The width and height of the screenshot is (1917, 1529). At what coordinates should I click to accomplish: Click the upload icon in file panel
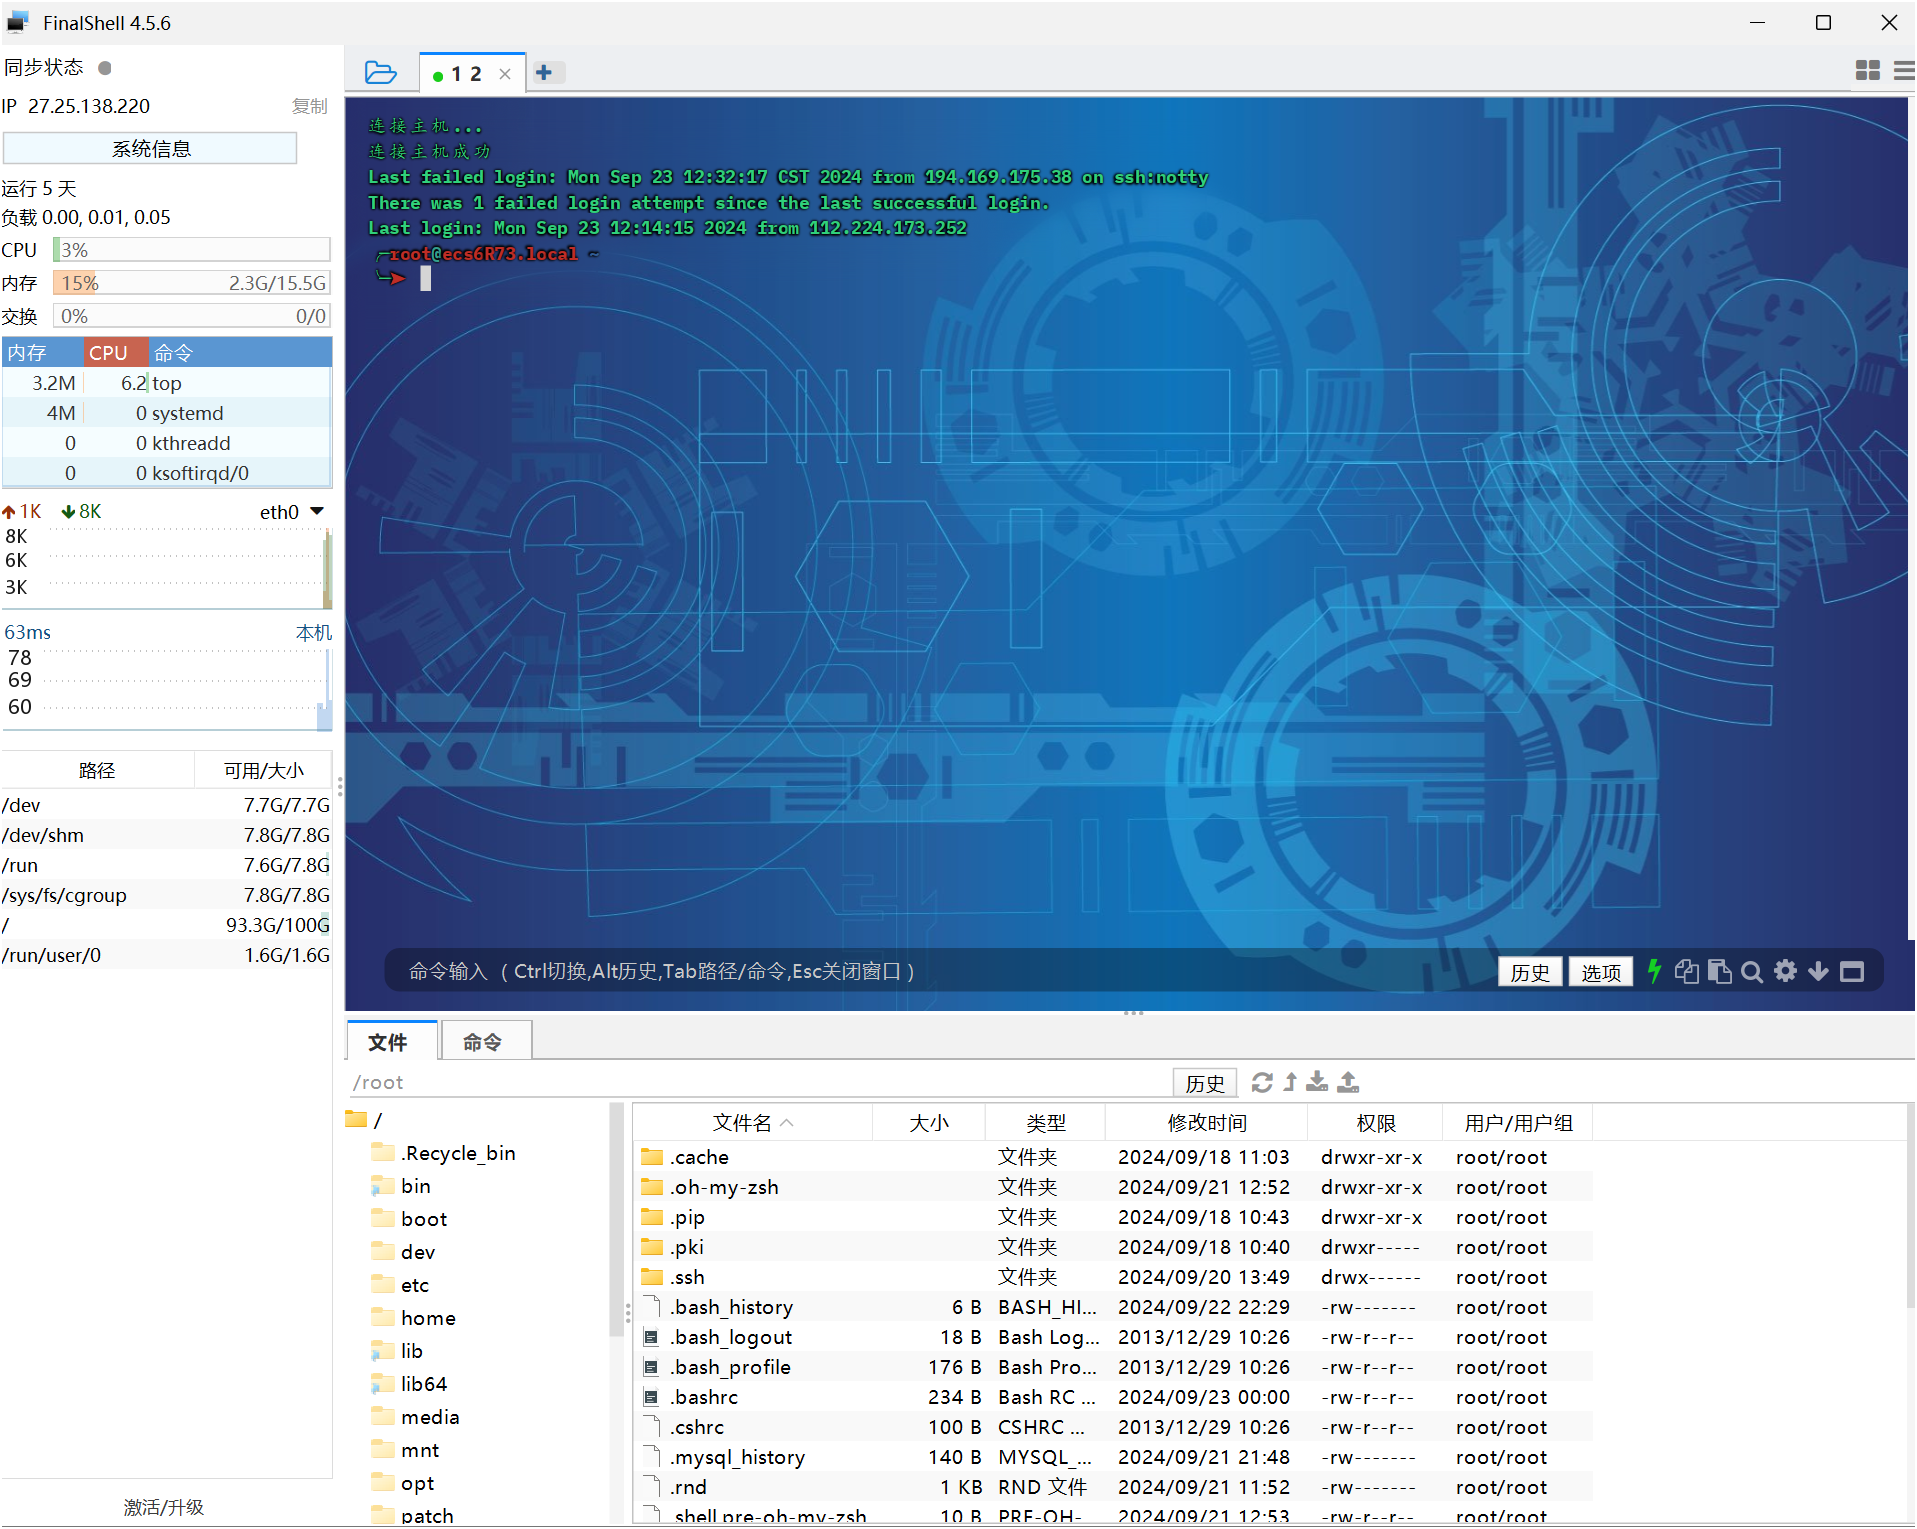1348,1082
